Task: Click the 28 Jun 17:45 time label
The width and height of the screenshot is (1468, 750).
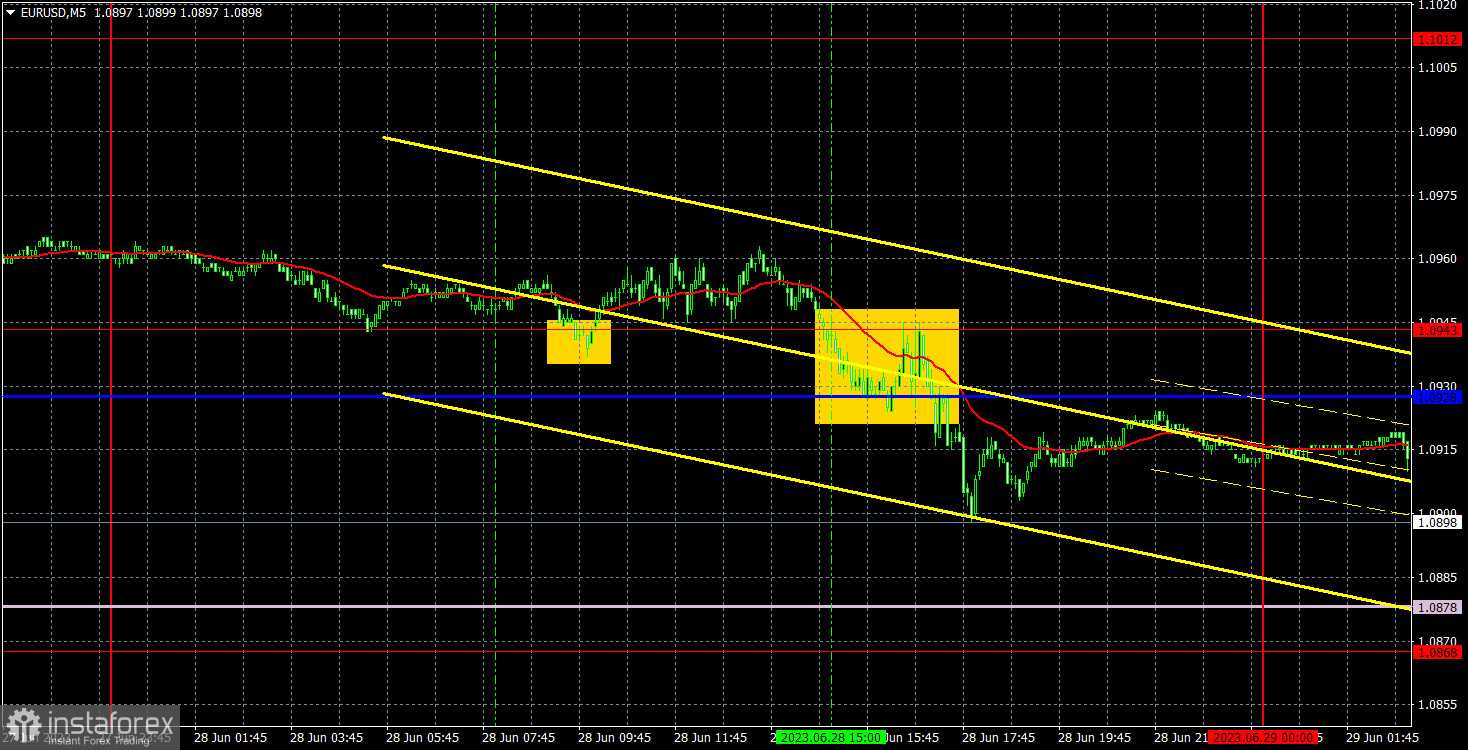Action: click(998, 738)
